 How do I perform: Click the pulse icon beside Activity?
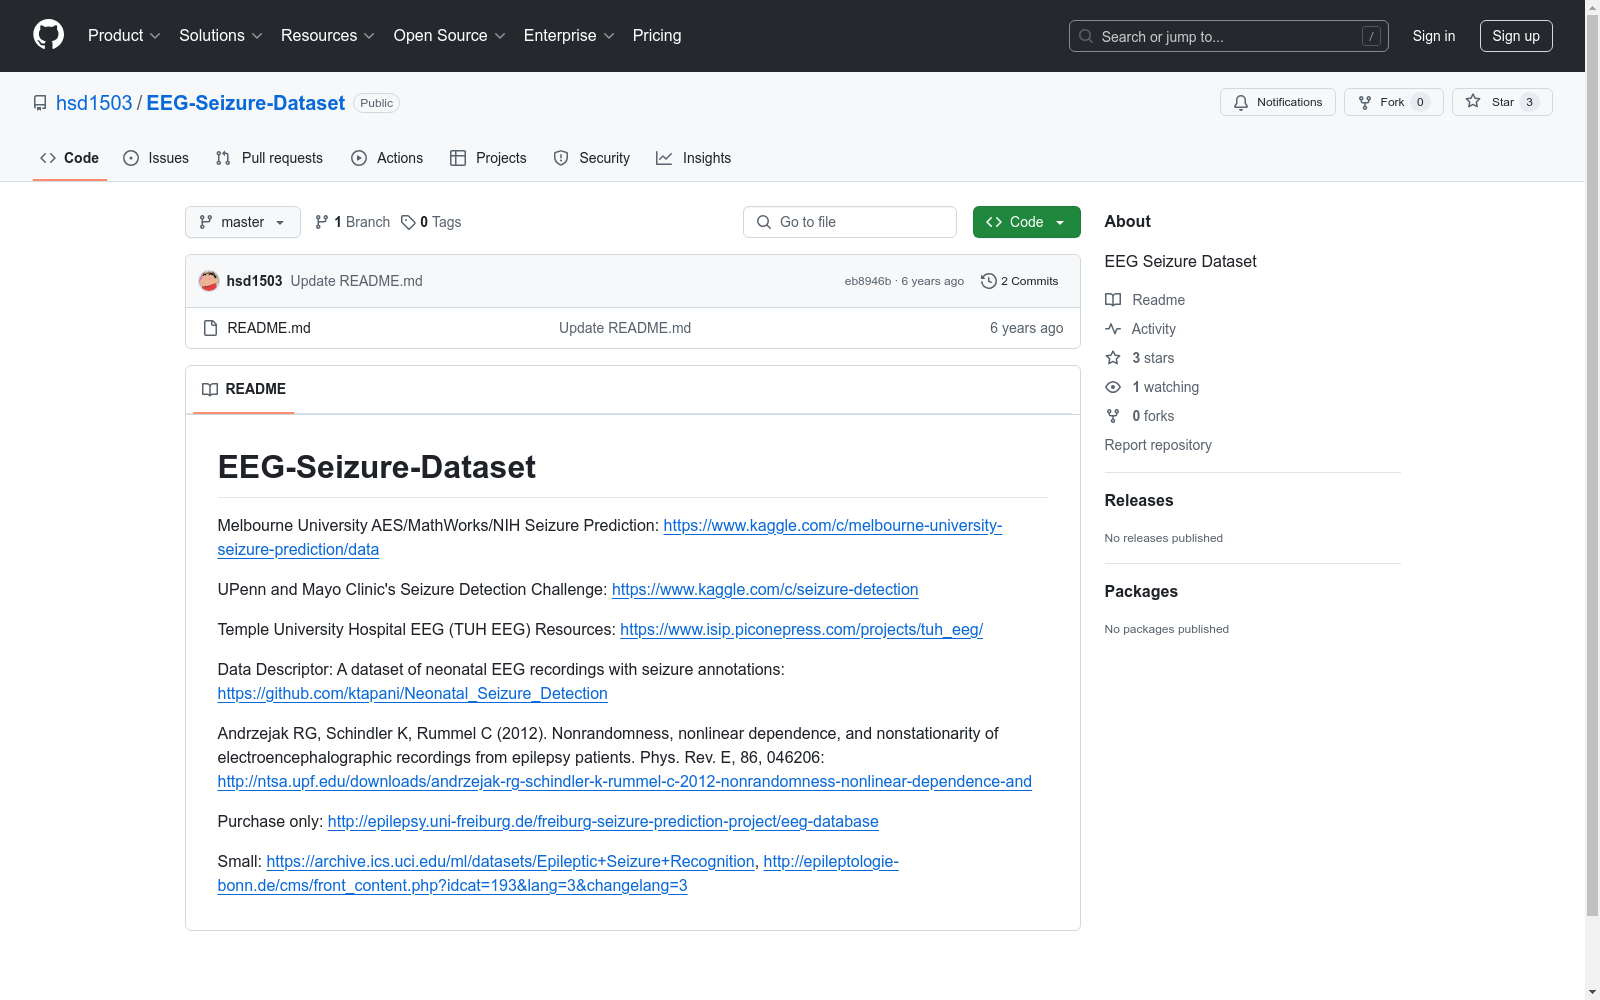tap(1113, 329)
